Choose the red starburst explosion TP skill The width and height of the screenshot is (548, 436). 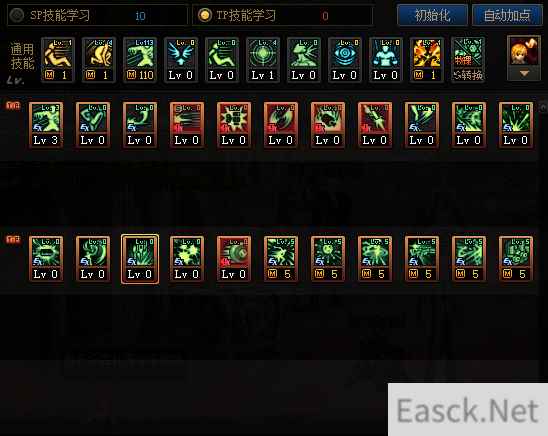click(234, 125)
